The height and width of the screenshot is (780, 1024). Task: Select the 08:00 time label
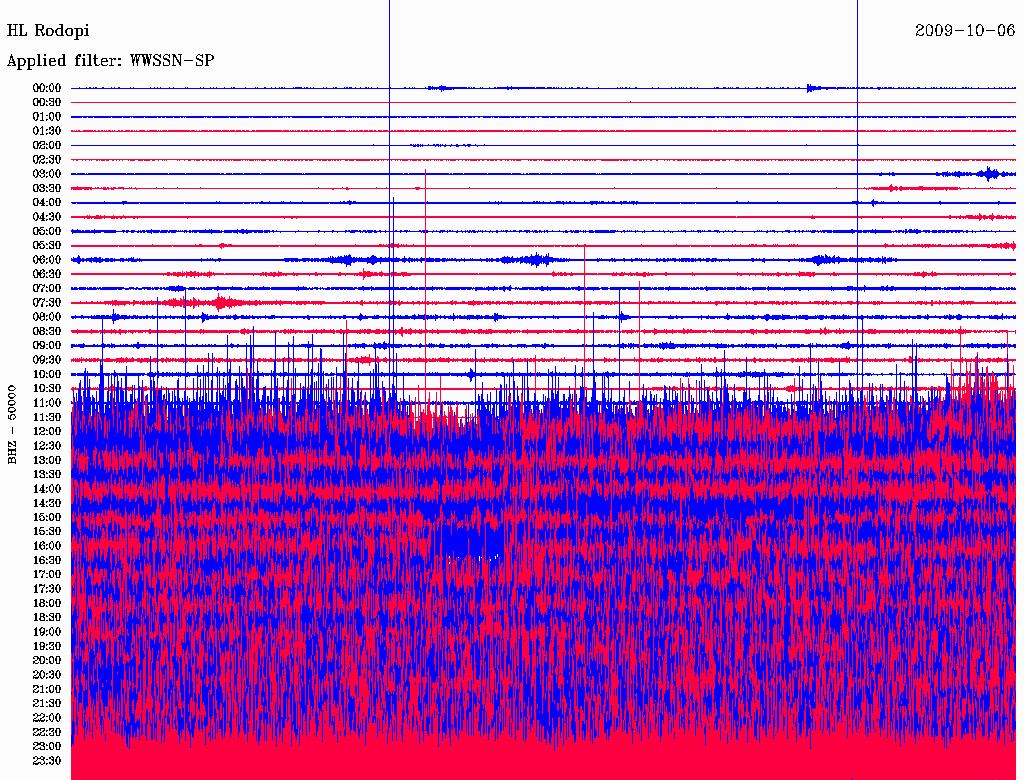coord(47,317)
